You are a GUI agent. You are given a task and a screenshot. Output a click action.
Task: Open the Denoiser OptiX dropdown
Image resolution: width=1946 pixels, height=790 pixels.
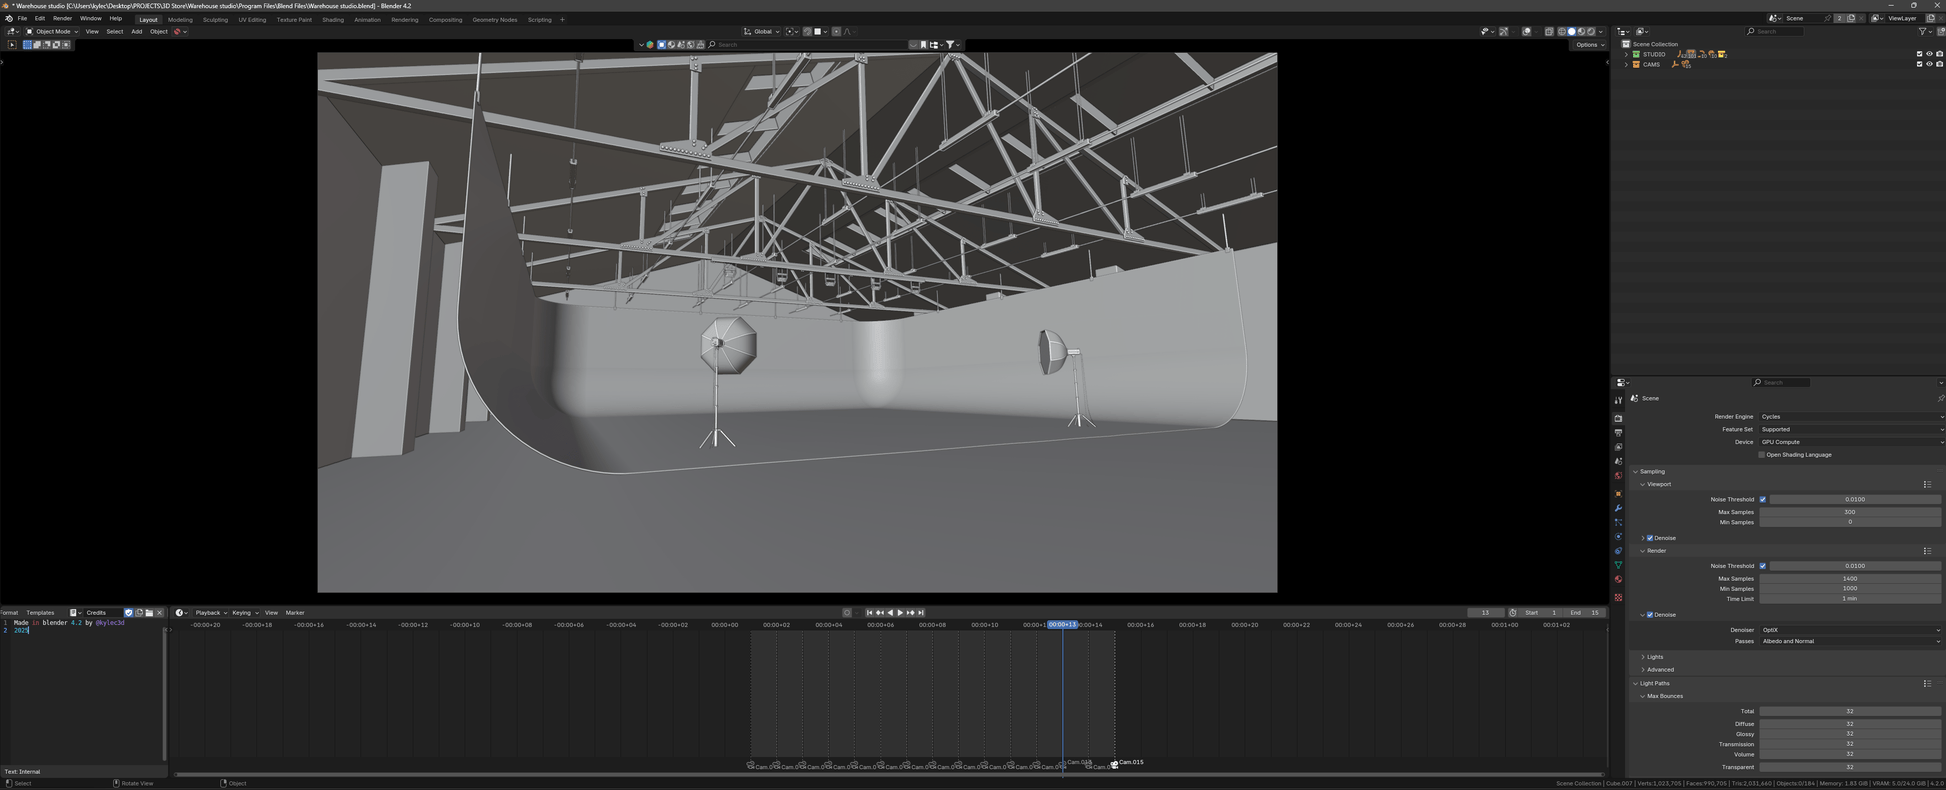[1850, 630]
